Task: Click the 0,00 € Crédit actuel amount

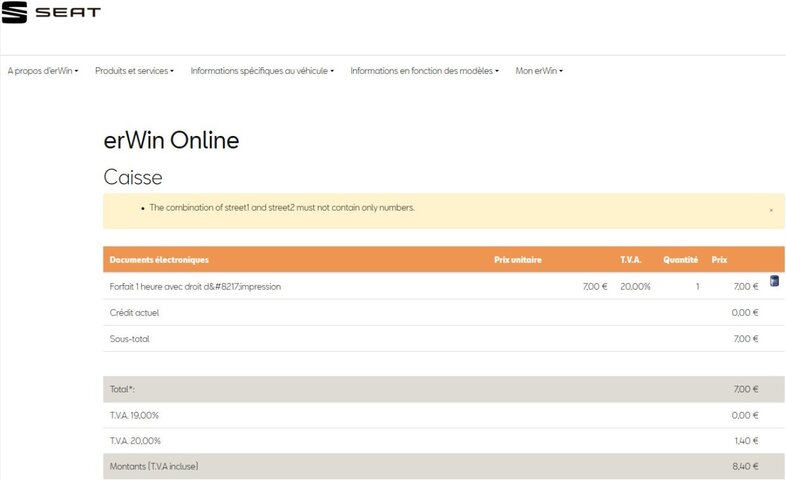Action: (x=745, y=313)
